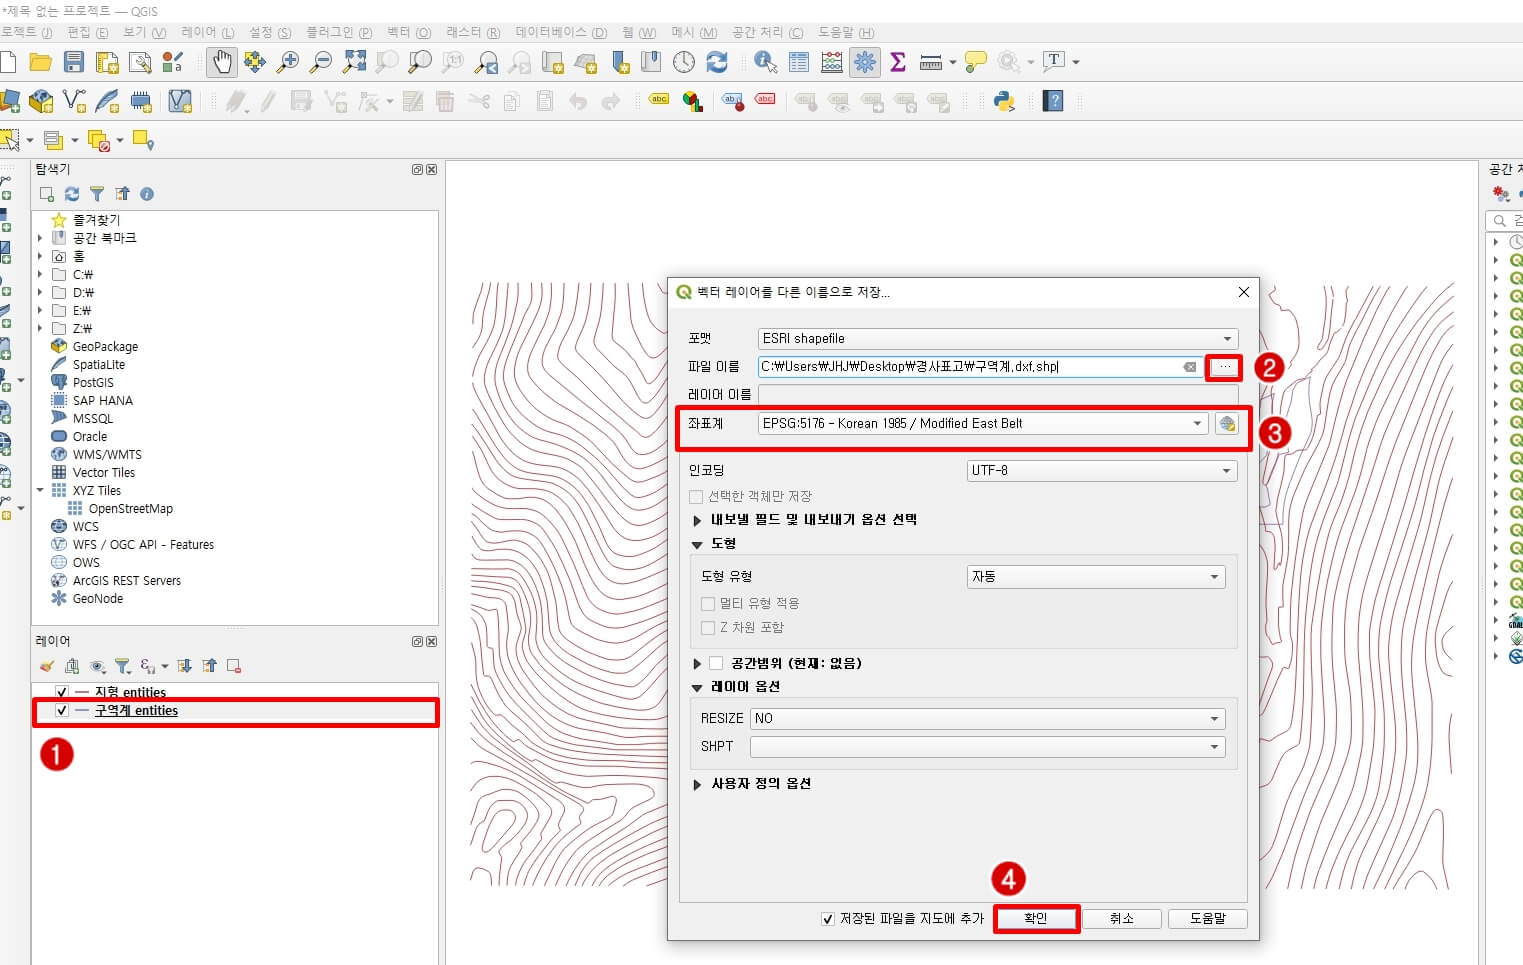1523x965 pixels.
Task: Clear the file name field with X icon
Action: 1190,367
